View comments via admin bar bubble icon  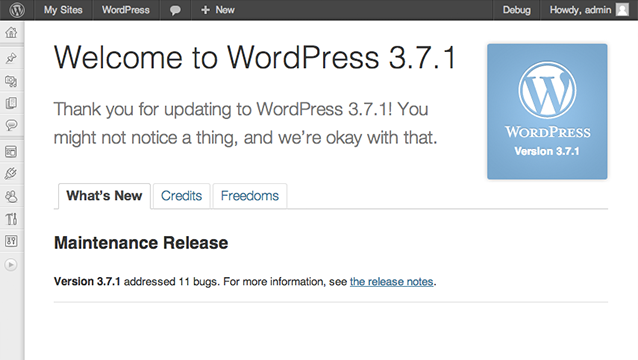click(x=175, y=10)
